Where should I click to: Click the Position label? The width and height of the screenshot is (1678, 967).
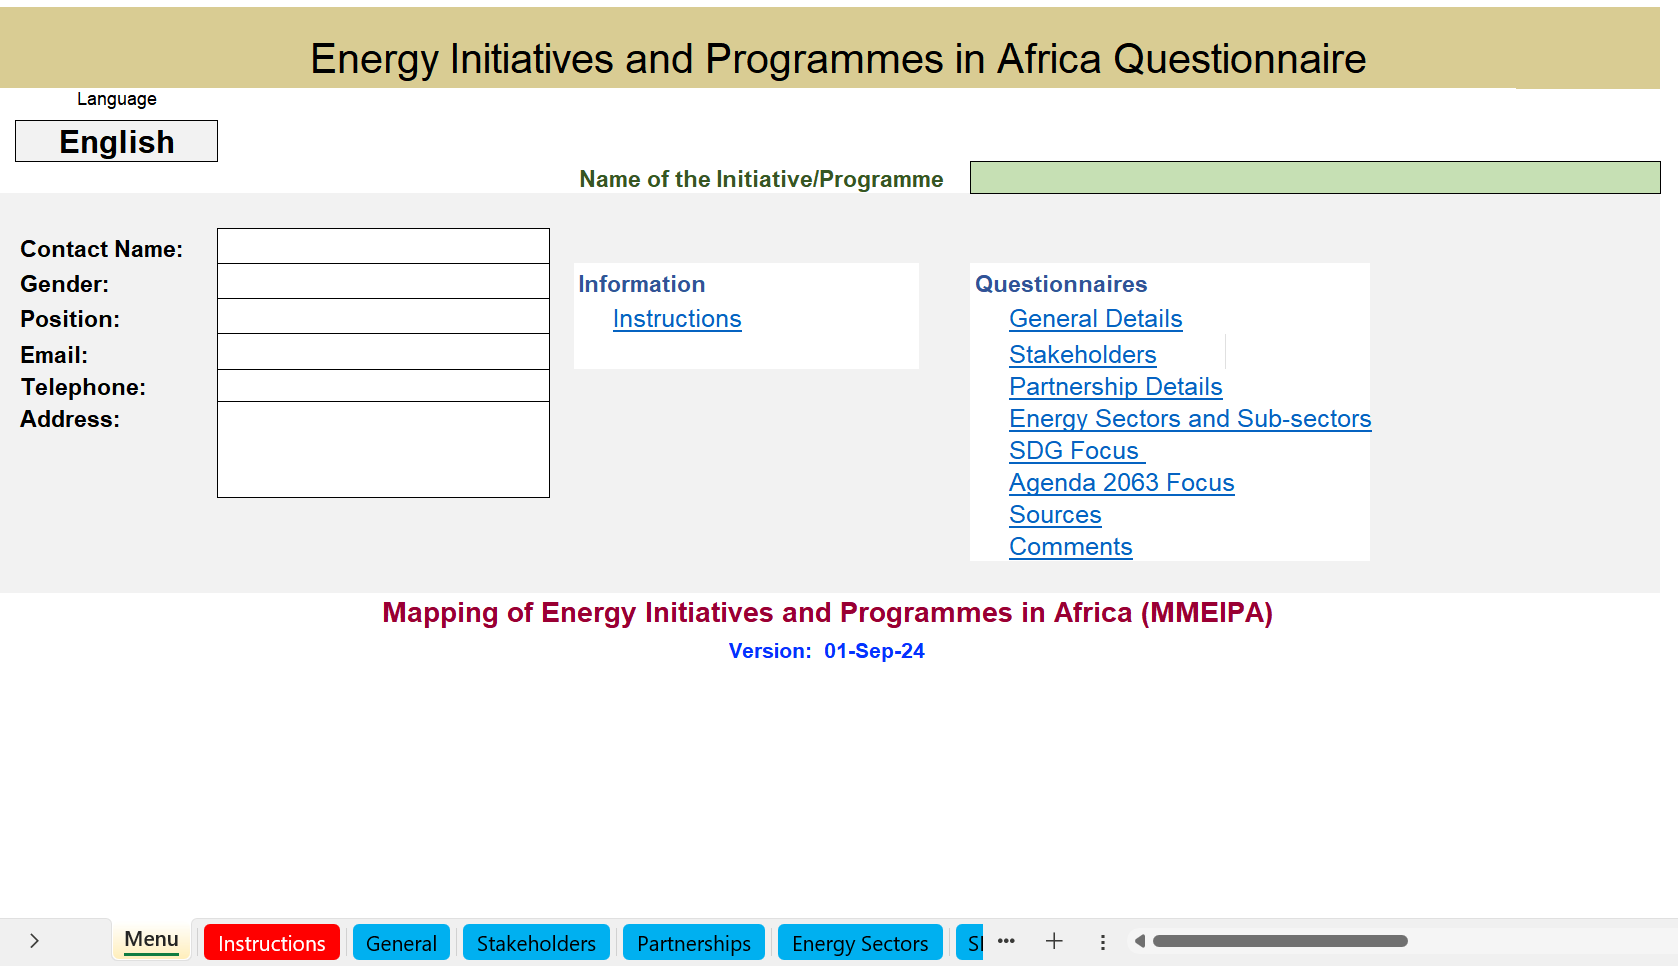pyautogui.click(x=70, y=319)
